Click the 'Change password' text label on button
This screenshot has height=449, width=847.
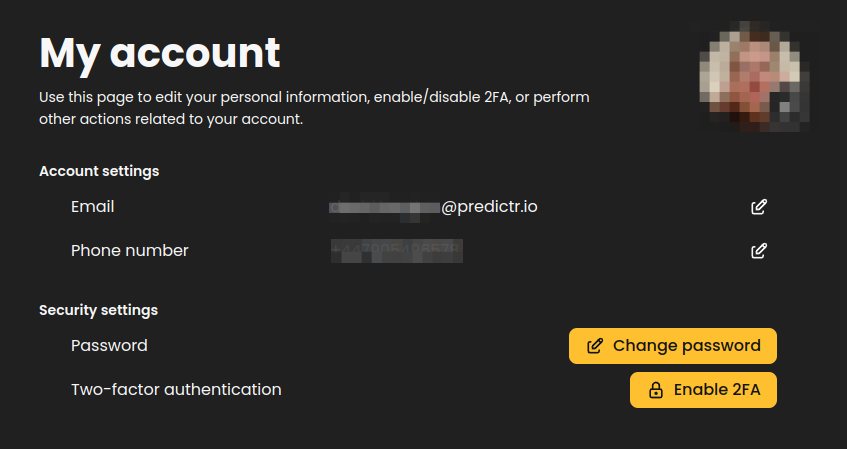point(687,346)
